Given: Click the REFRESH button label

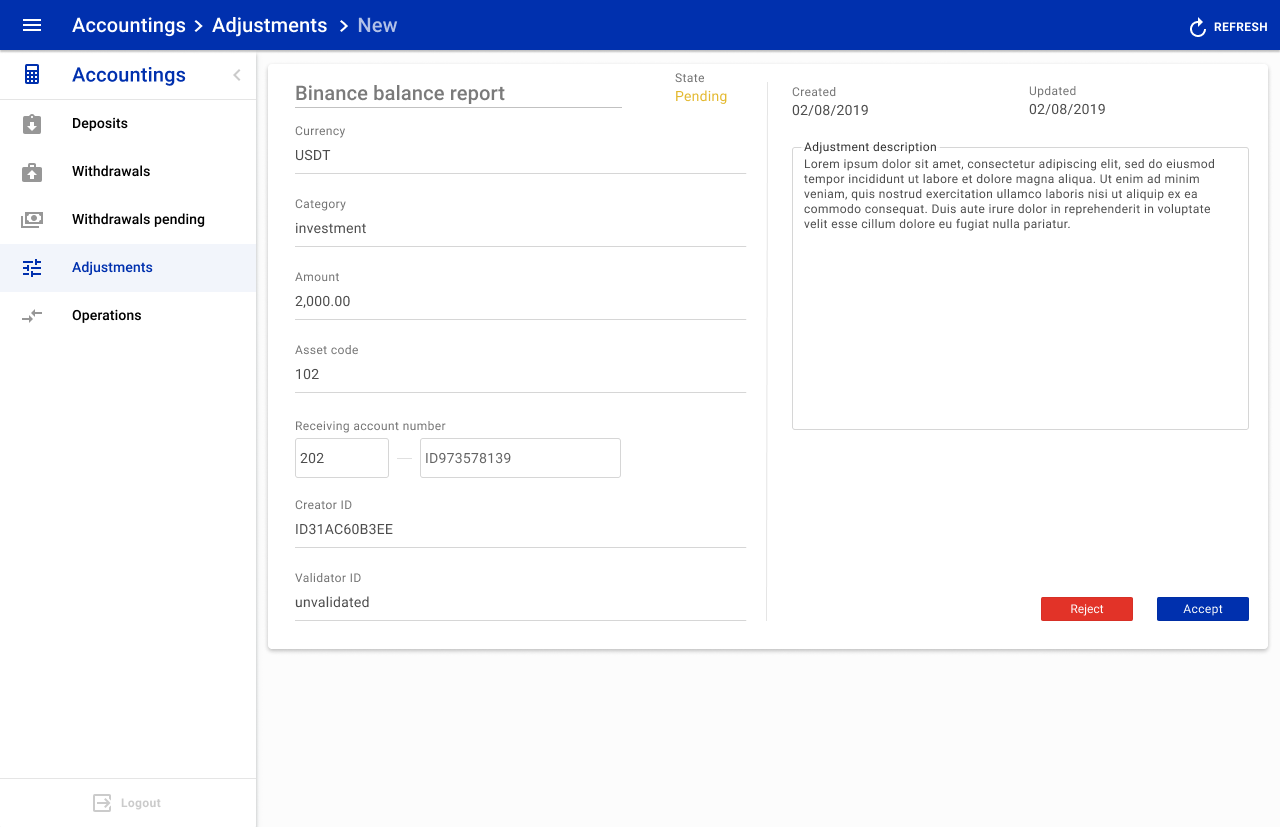Looking at the screenshot, I should (1241, 27).
